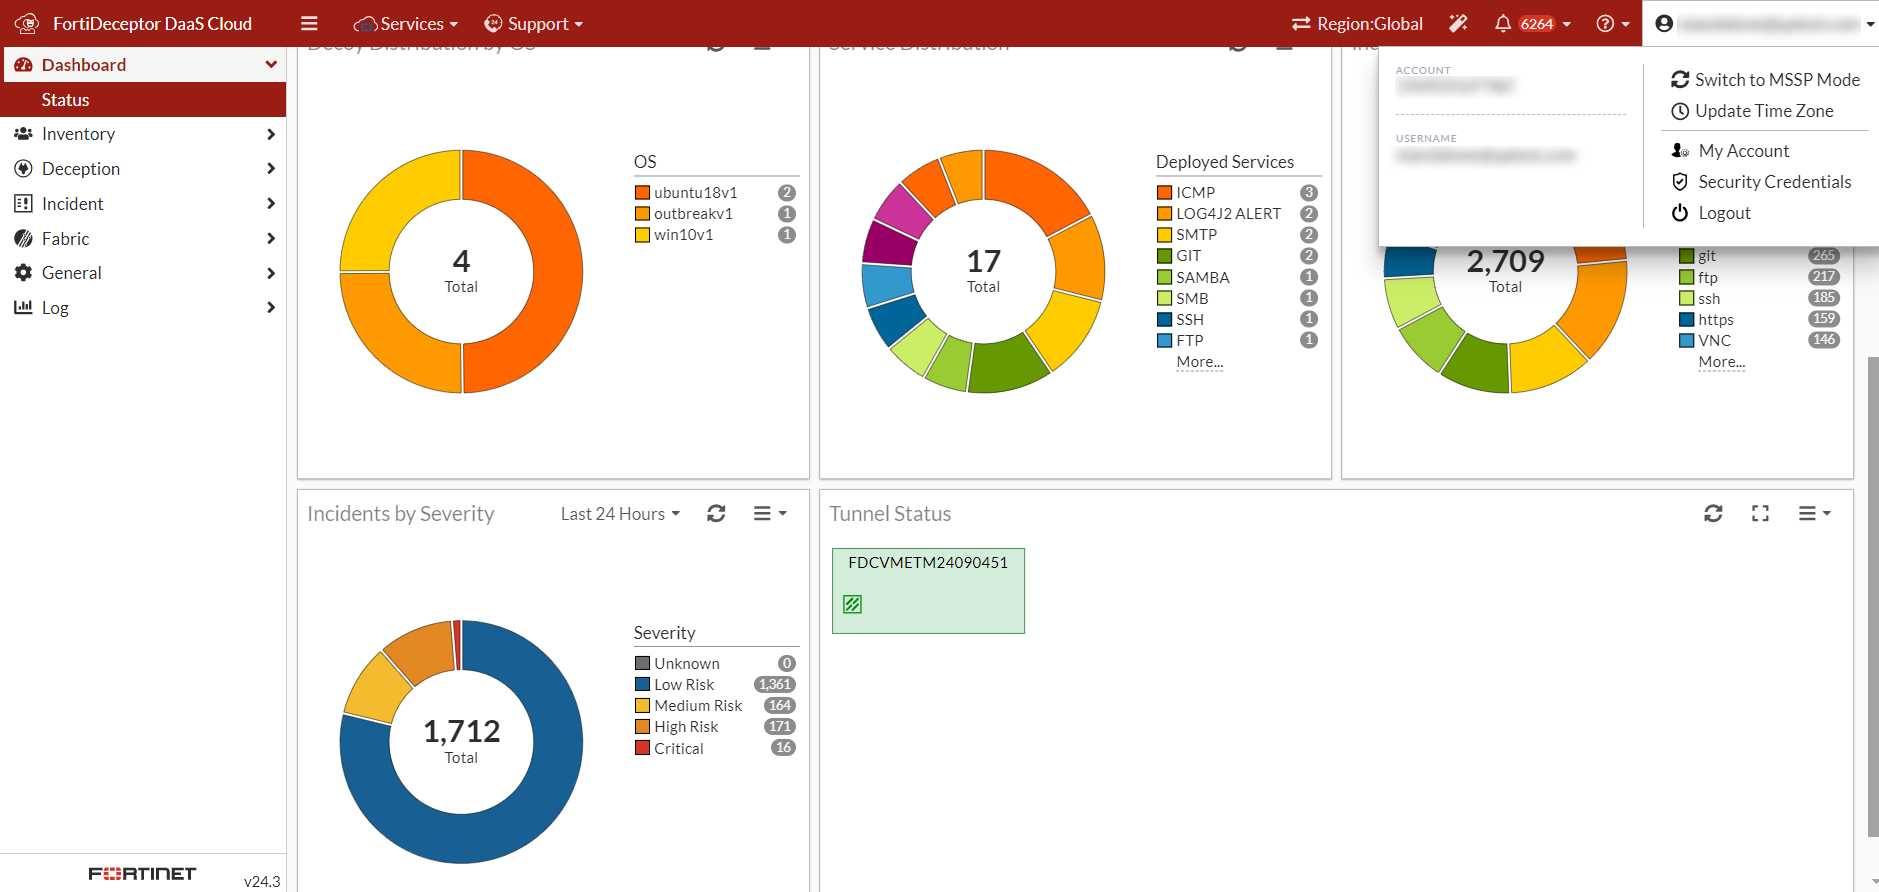Click the High Risk legend label
Viewport: 1879px width, 892px height.
(x=686, y=727)
